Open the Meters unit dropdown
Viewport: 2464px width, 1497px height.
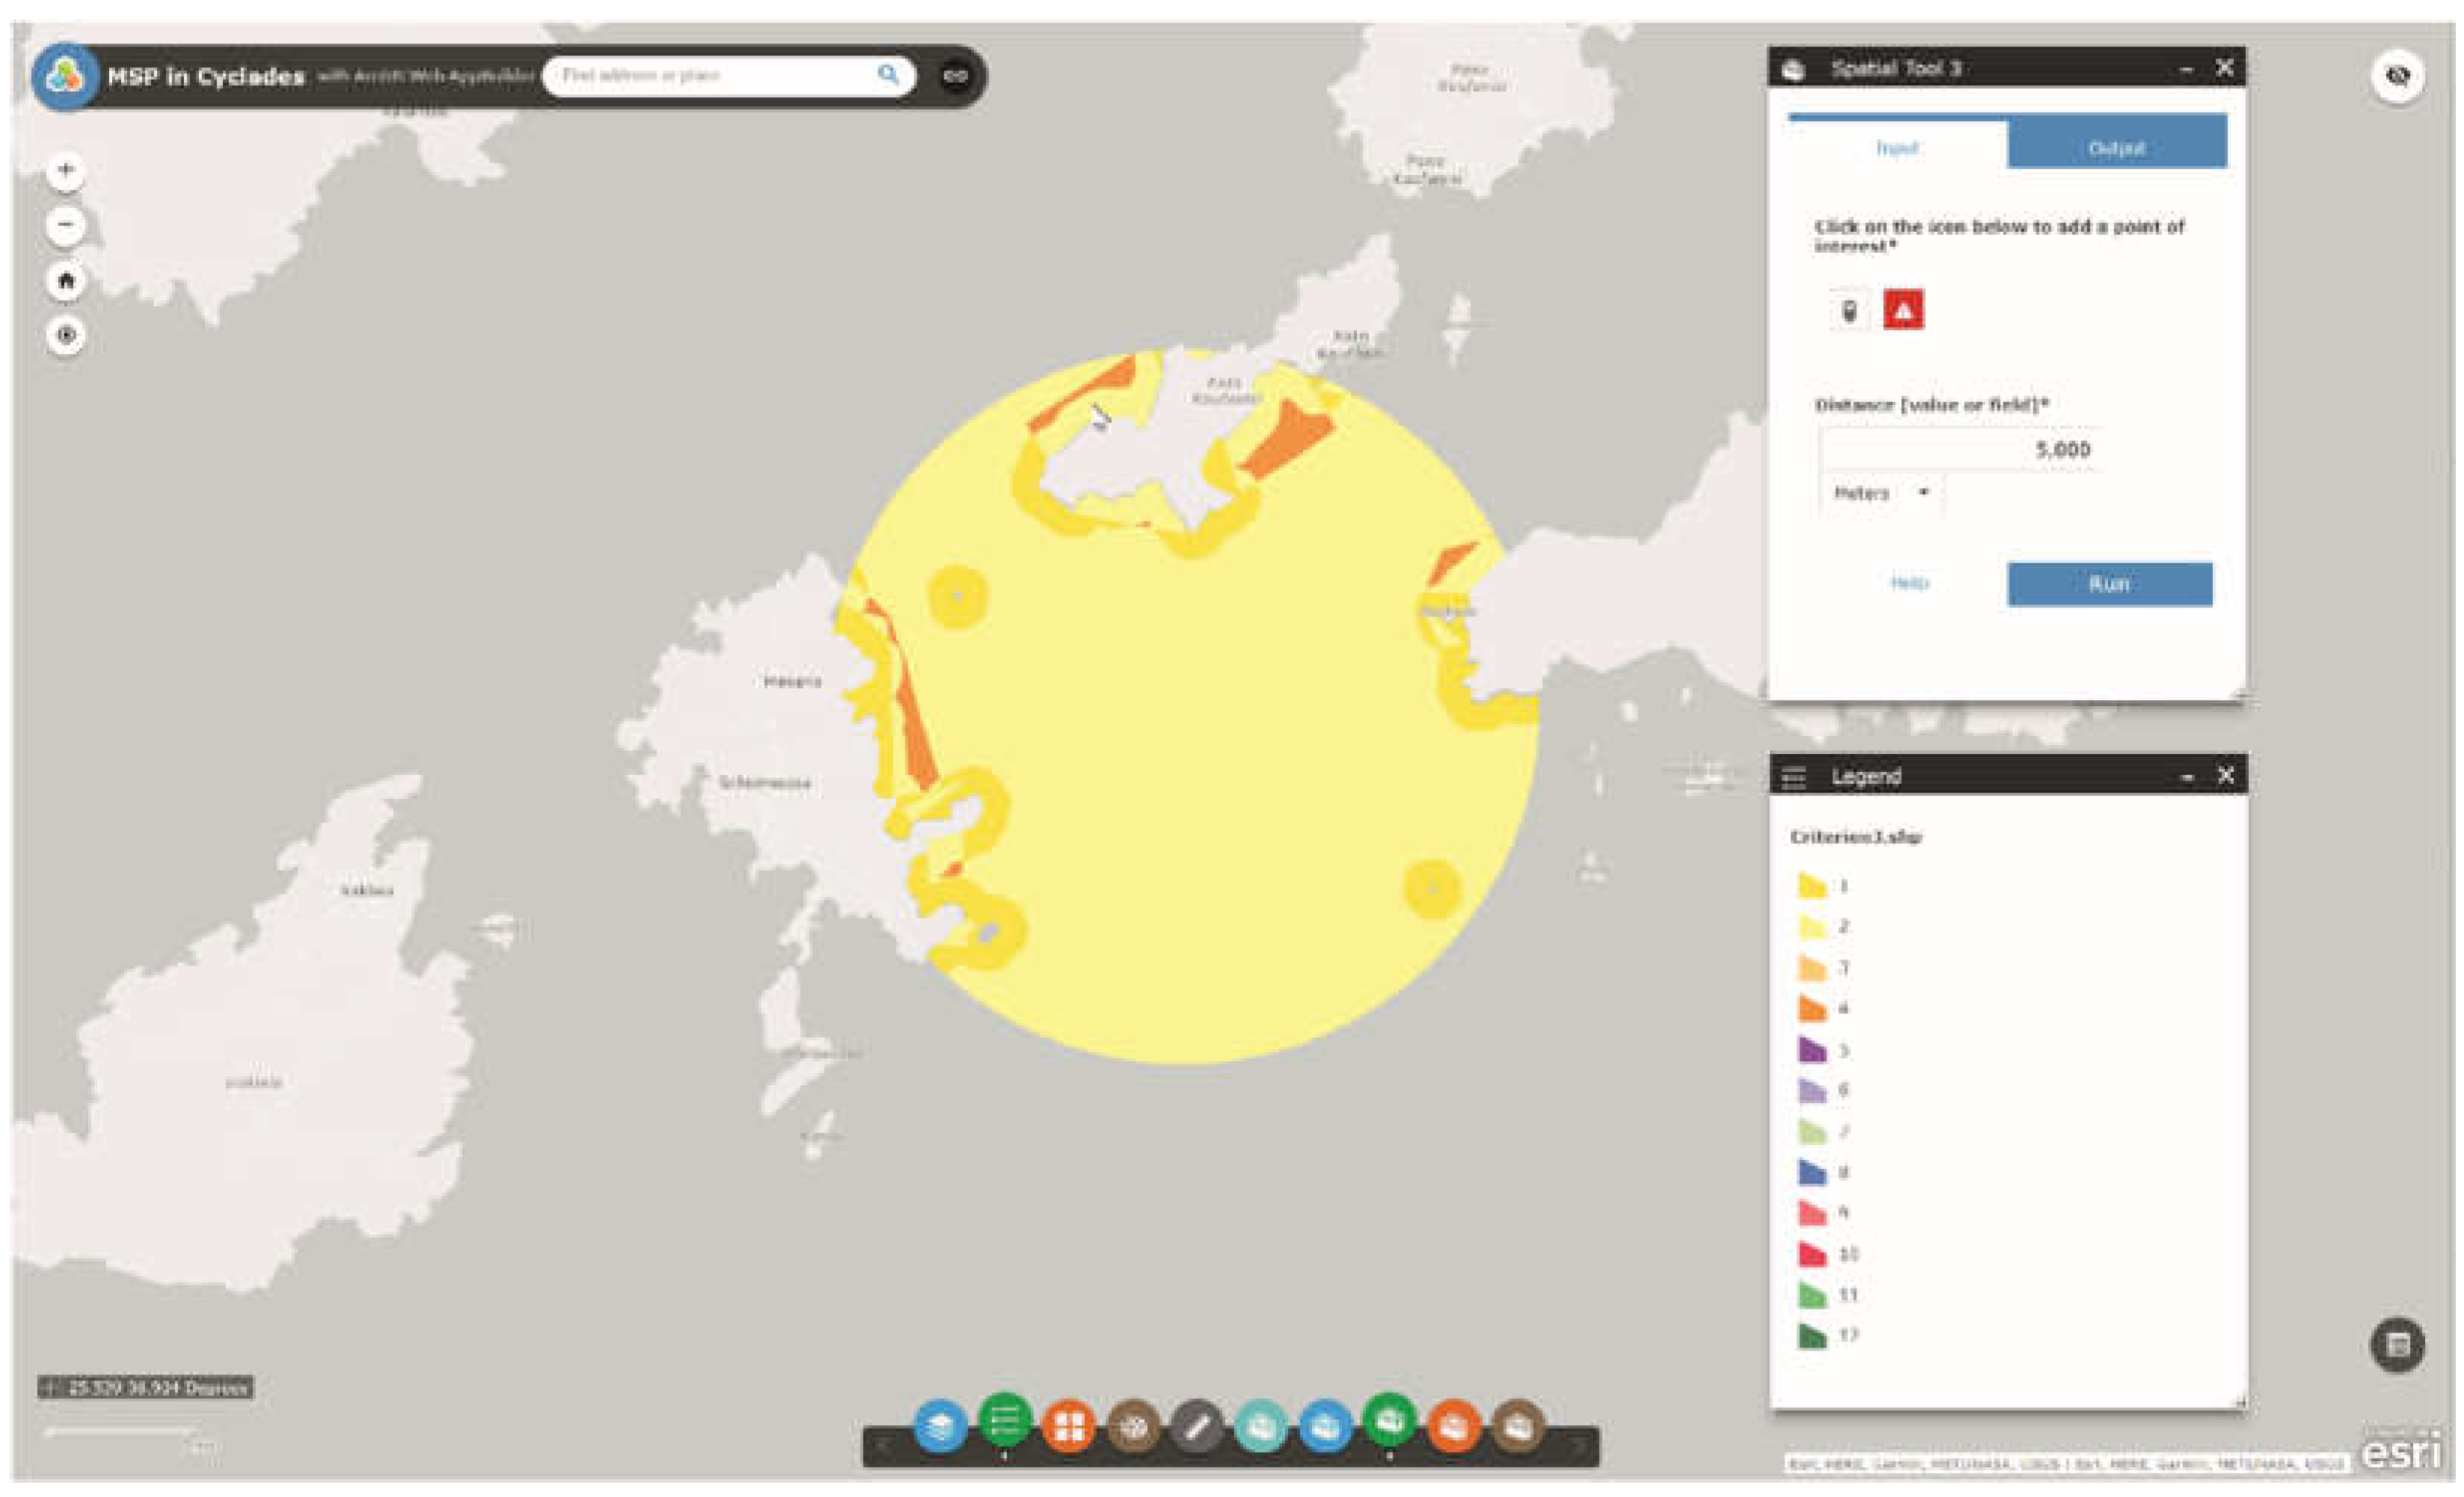click(x=1880, y=493)
